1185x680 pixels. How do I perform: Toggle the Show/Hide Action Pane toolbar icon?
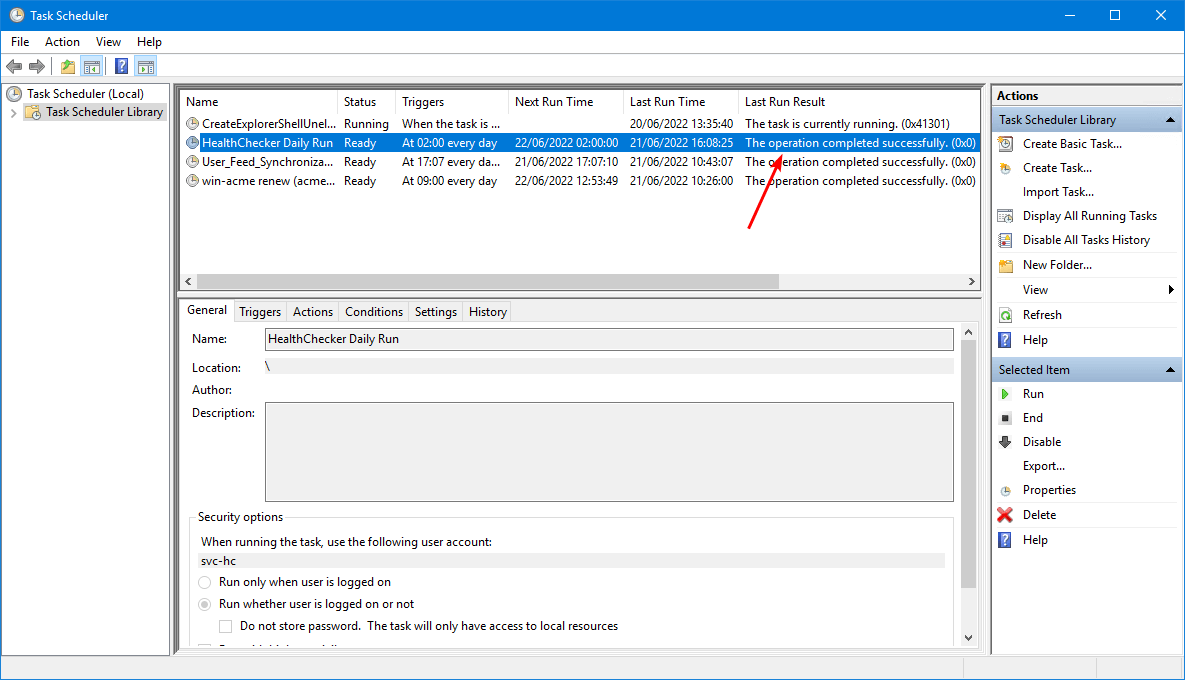pos(146,66)
